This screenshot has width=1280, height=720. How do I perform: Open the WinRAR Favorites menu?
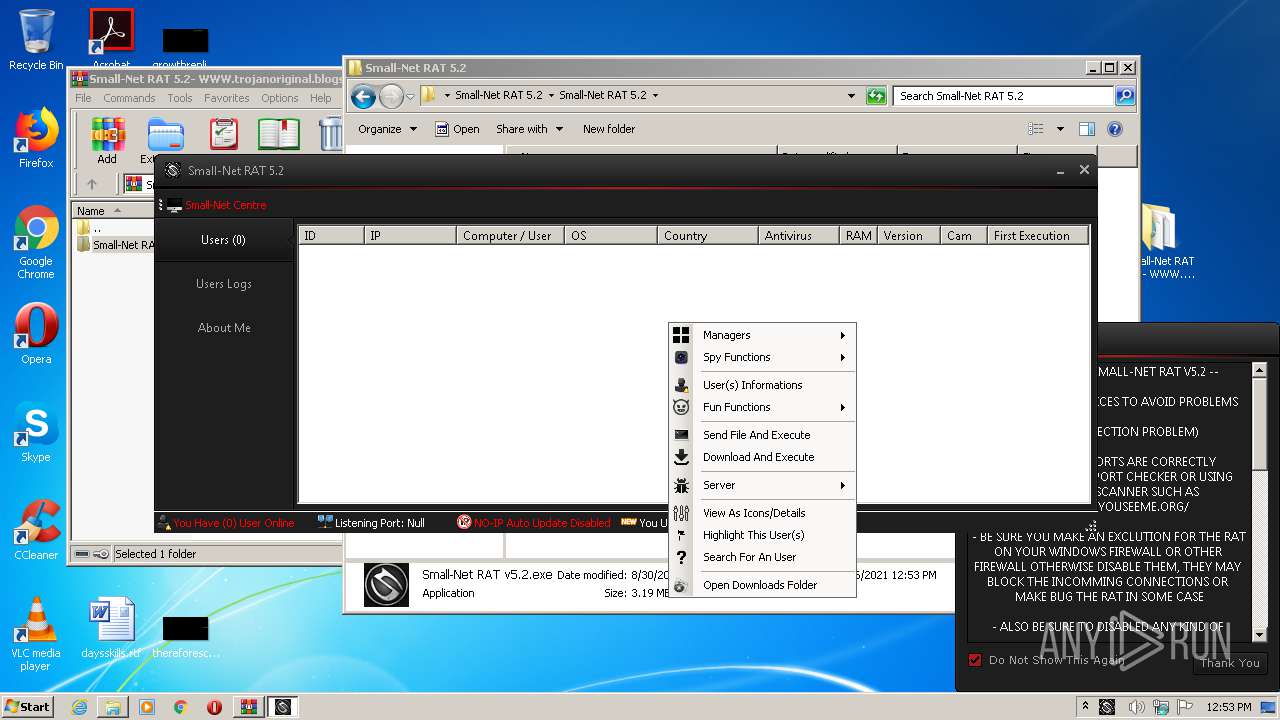point(227,98)
